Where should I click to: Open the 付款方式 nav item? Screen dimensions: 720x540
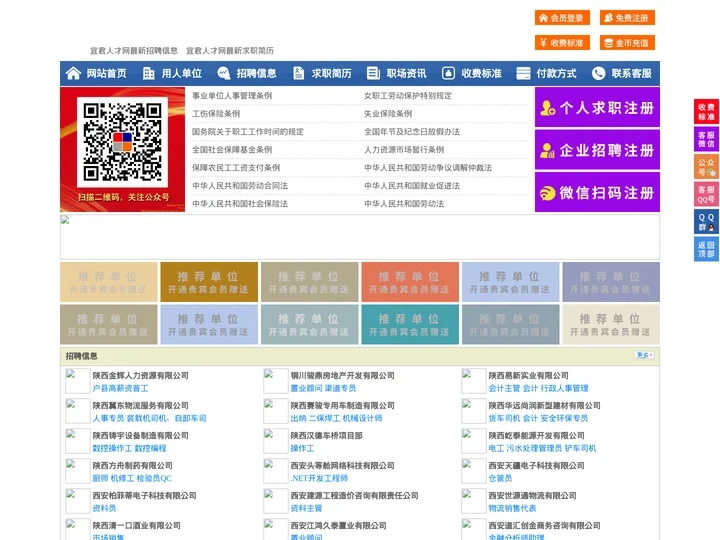(556, 73)
